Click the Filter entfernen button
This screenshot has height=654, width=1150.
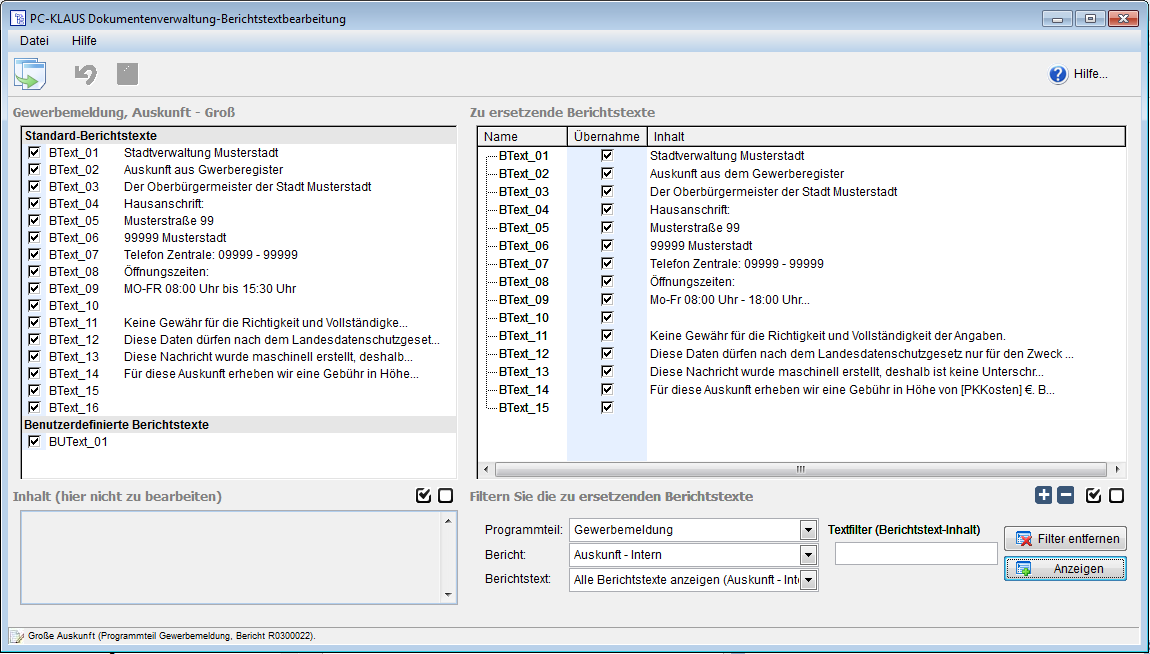click(1065, 538)
